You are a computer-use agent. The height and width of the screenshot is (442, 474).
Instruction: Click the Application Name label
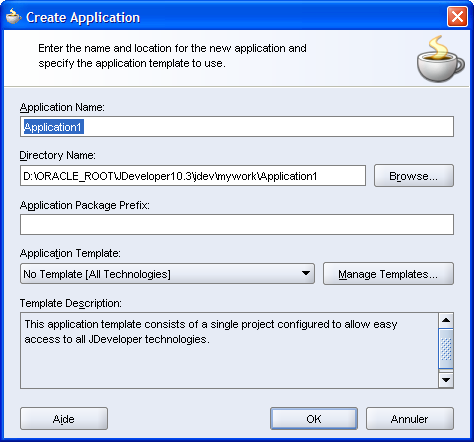point(62,107)
